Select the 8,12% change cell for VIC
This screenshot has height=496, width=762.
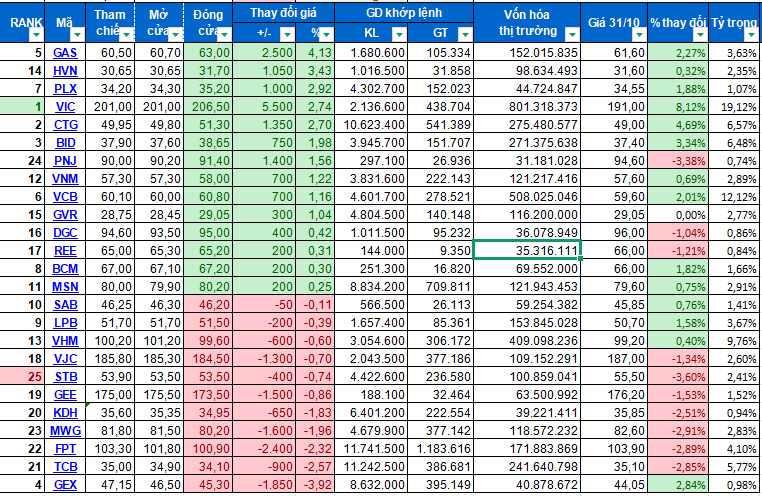point(678,106)
